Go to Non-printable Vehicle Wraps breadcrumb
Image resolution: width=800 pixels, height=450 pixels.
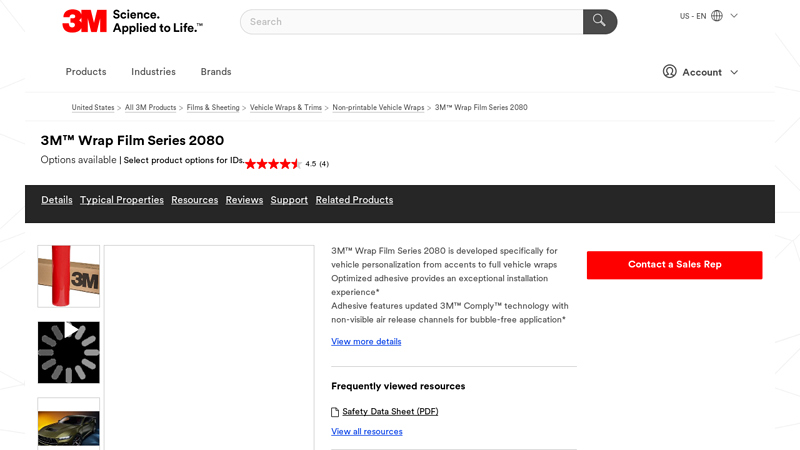pyautogui.click(x=379, y=107)
